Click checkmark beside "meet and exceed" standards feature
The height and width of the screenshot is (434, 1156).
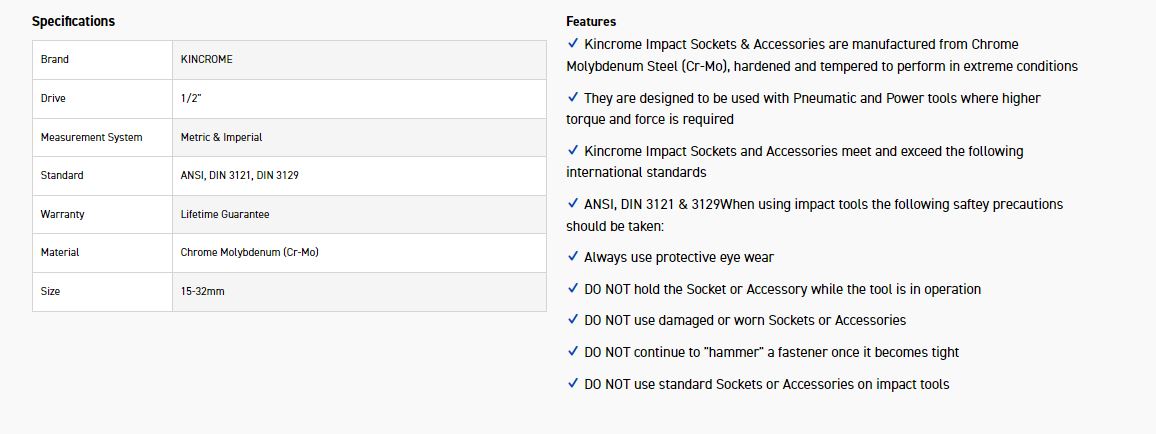click(x=573, y=151)
